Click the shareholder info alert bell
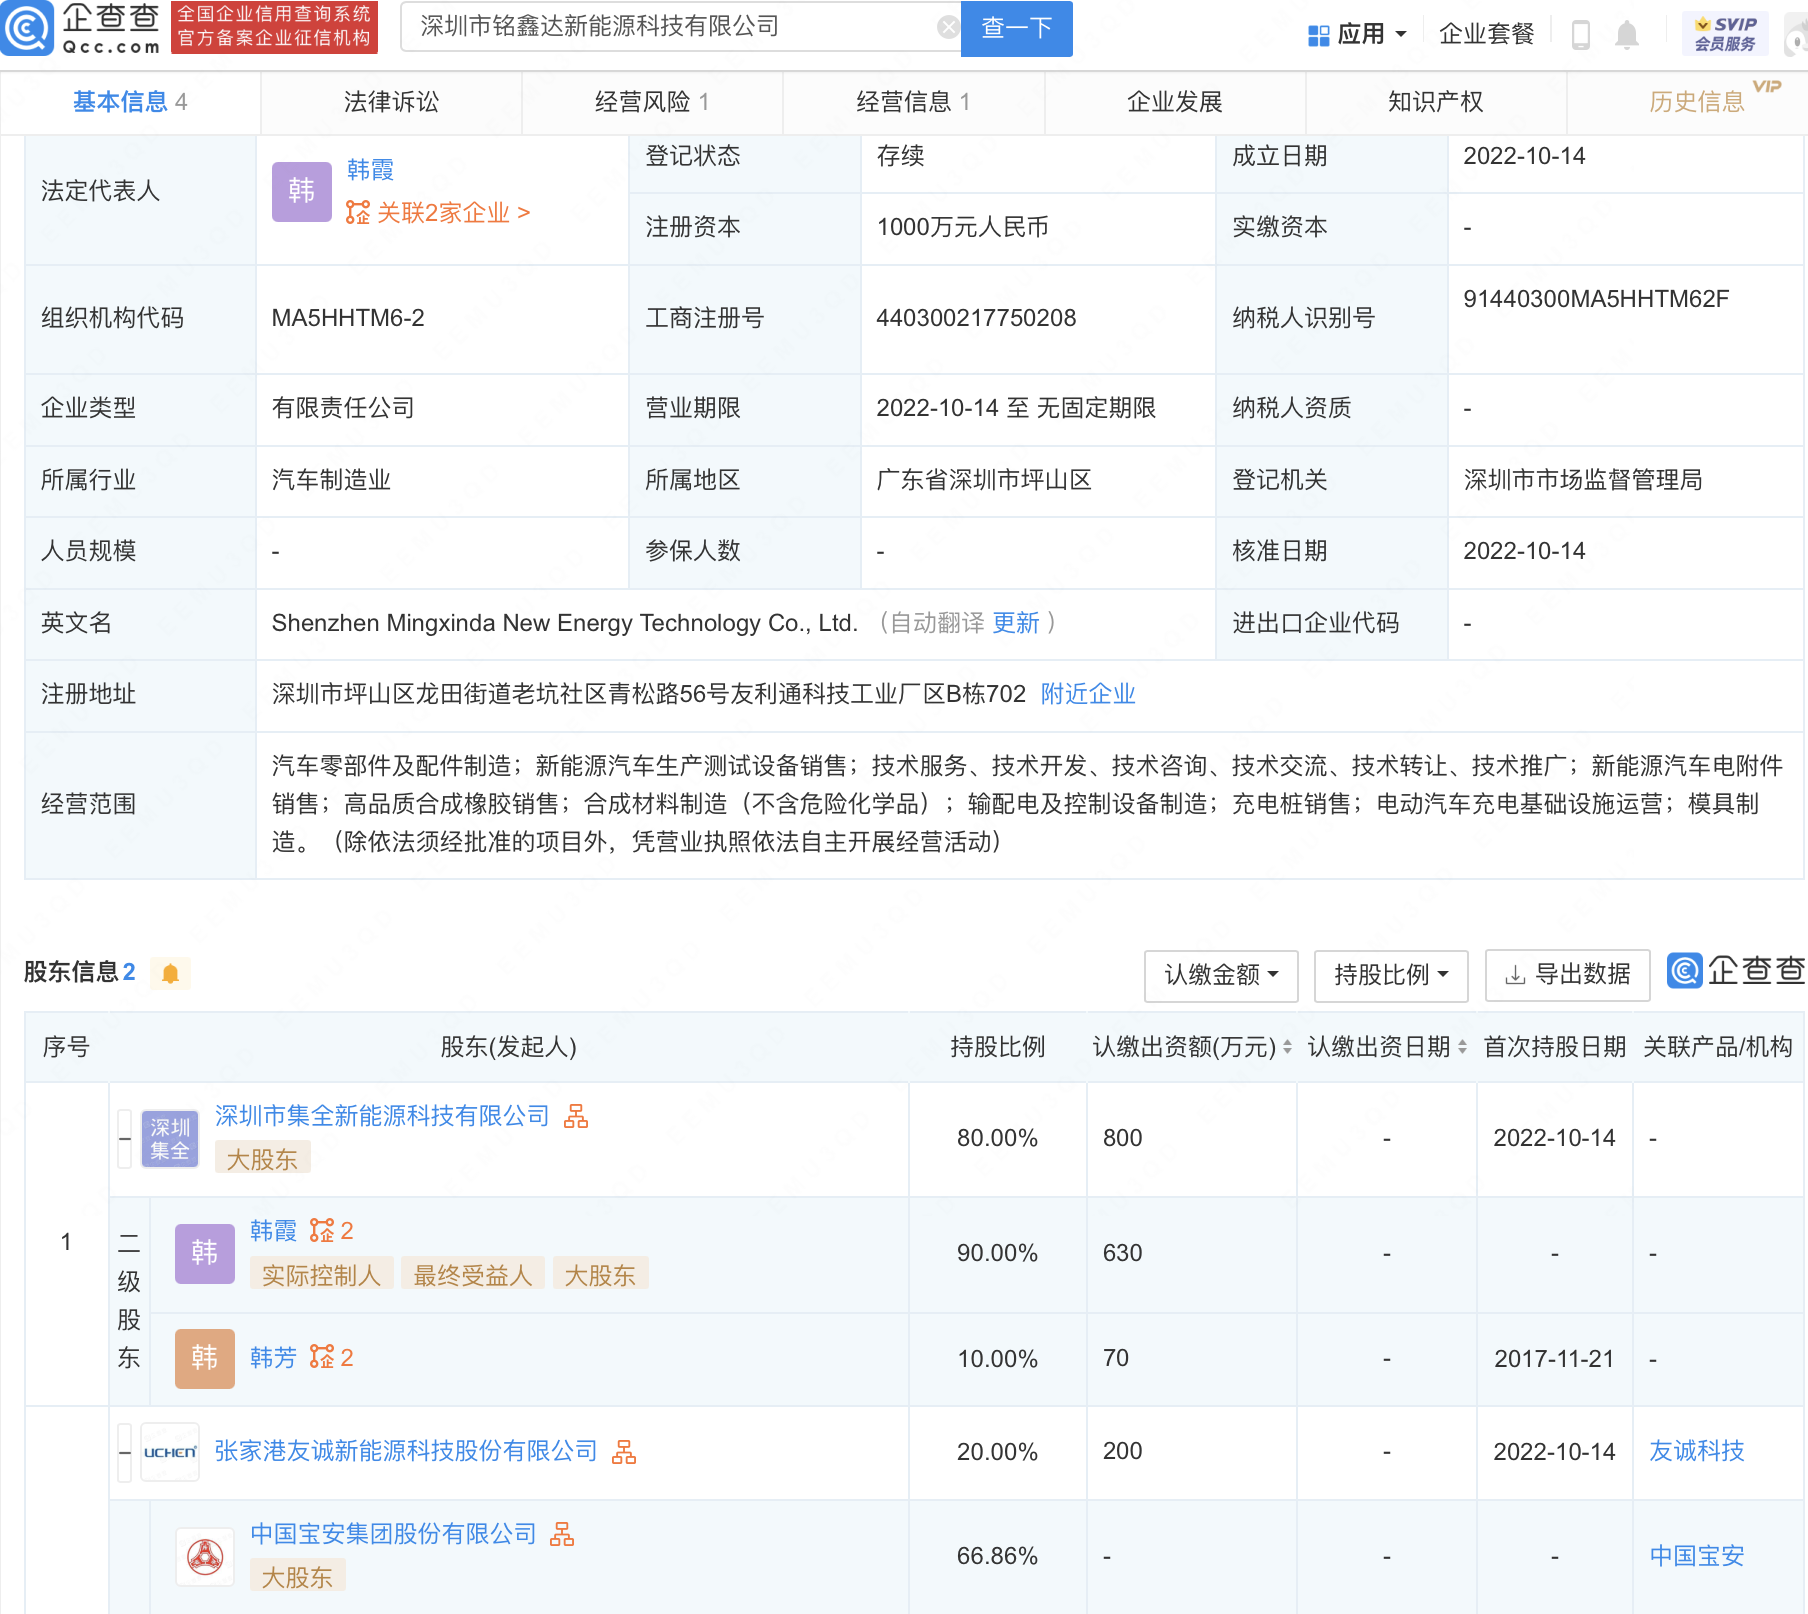This screenshot has height=1614, width=1808. tap(170, 973)
